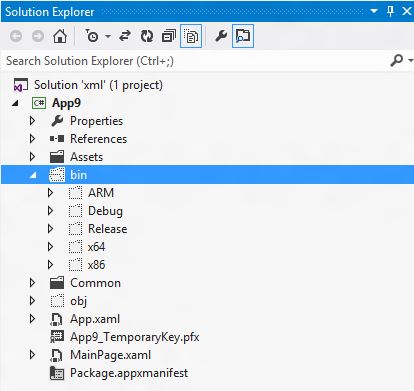414x391 pixels.
Task: Expand the obj folder
Action: (x=32, y=301)
